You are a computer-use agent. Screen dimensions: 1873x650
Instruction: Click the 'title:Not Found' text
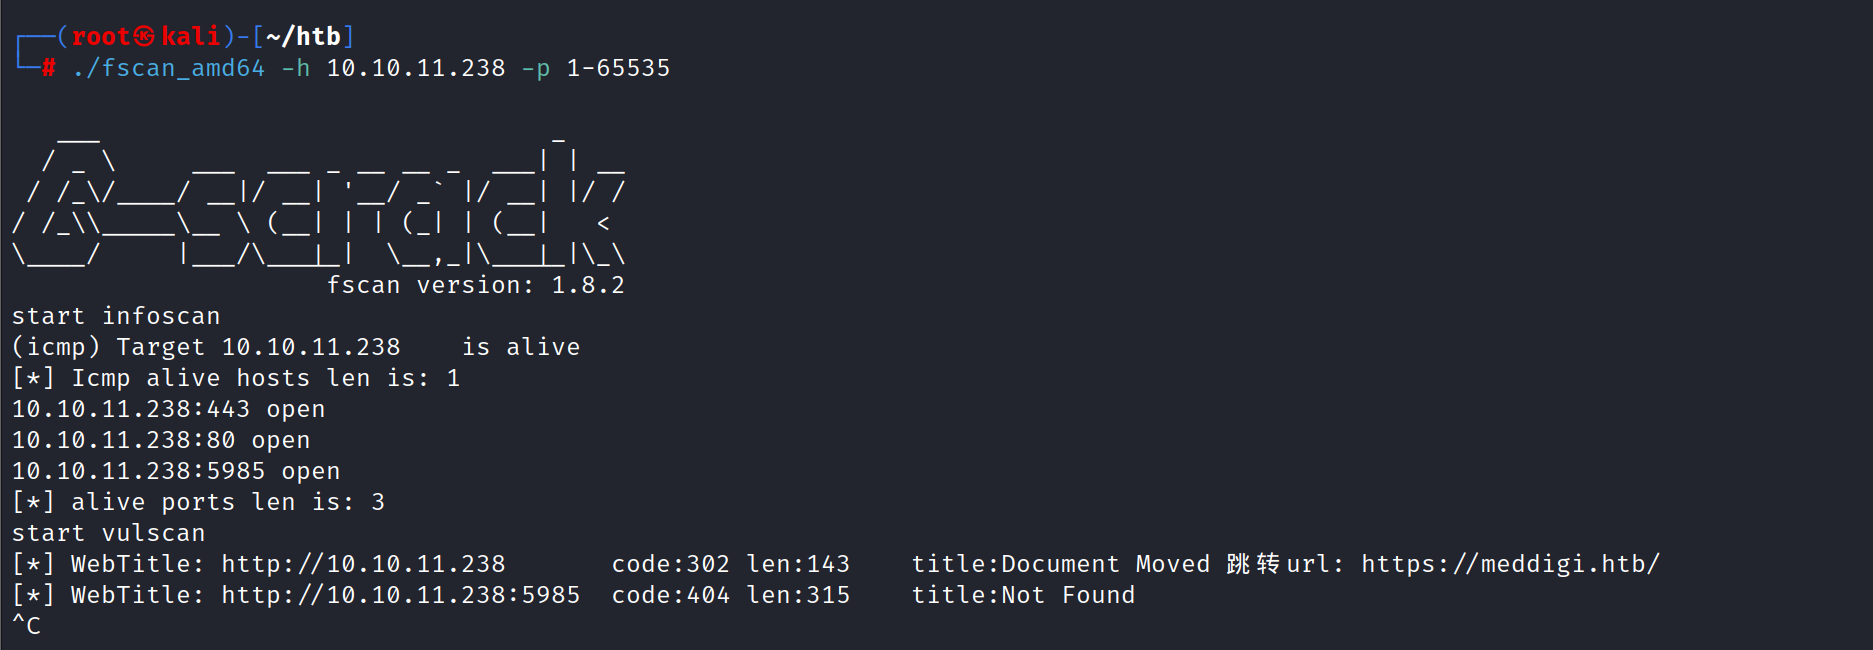1023,595
